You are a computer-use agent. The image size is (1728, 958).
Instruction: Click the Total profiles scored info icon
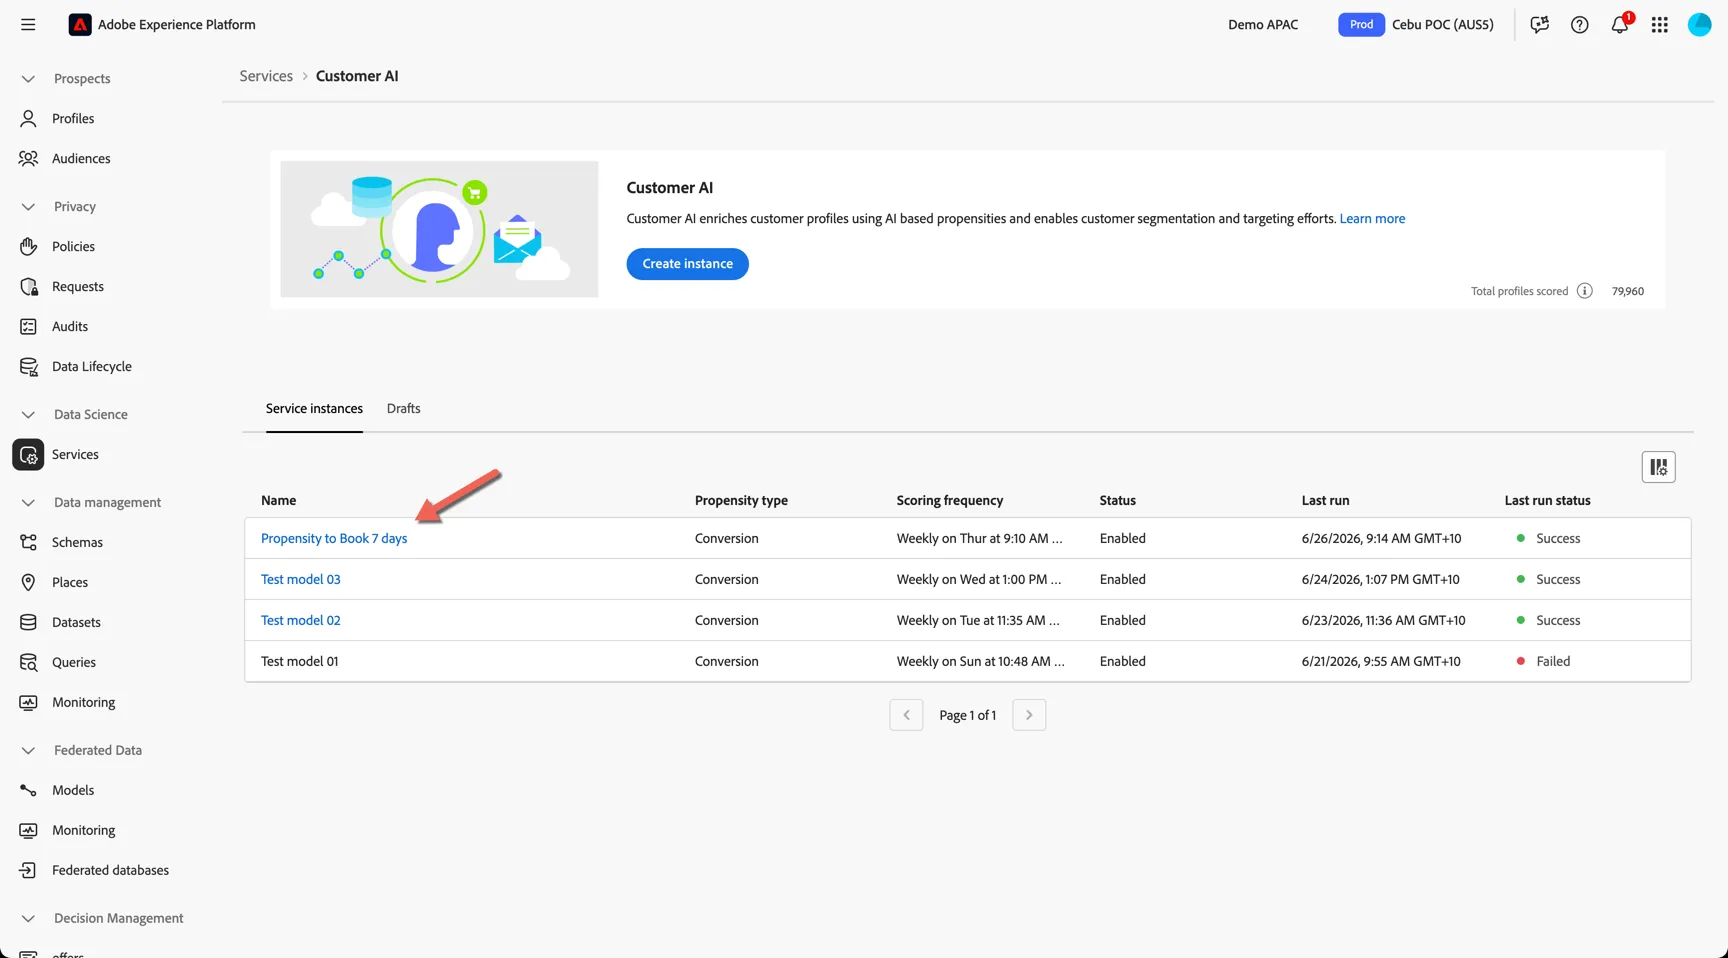[x=1584, y=291]
